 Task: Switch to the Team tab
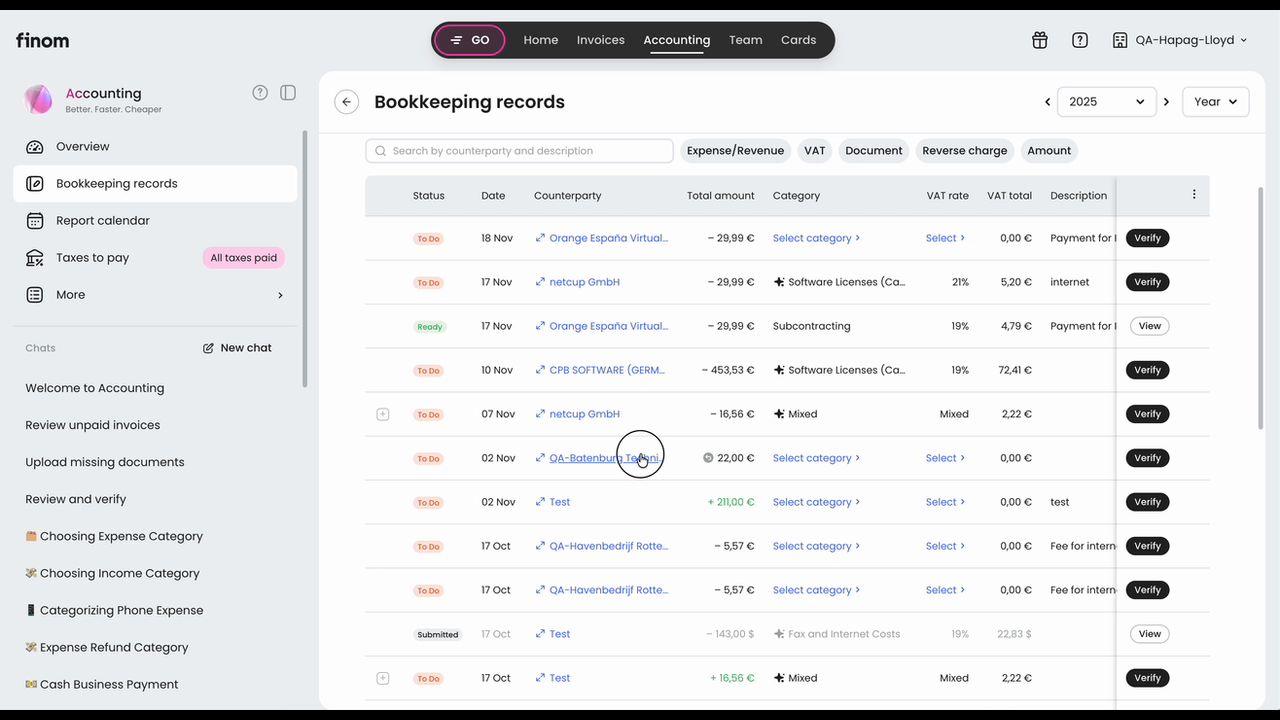(x=746, y=40)
